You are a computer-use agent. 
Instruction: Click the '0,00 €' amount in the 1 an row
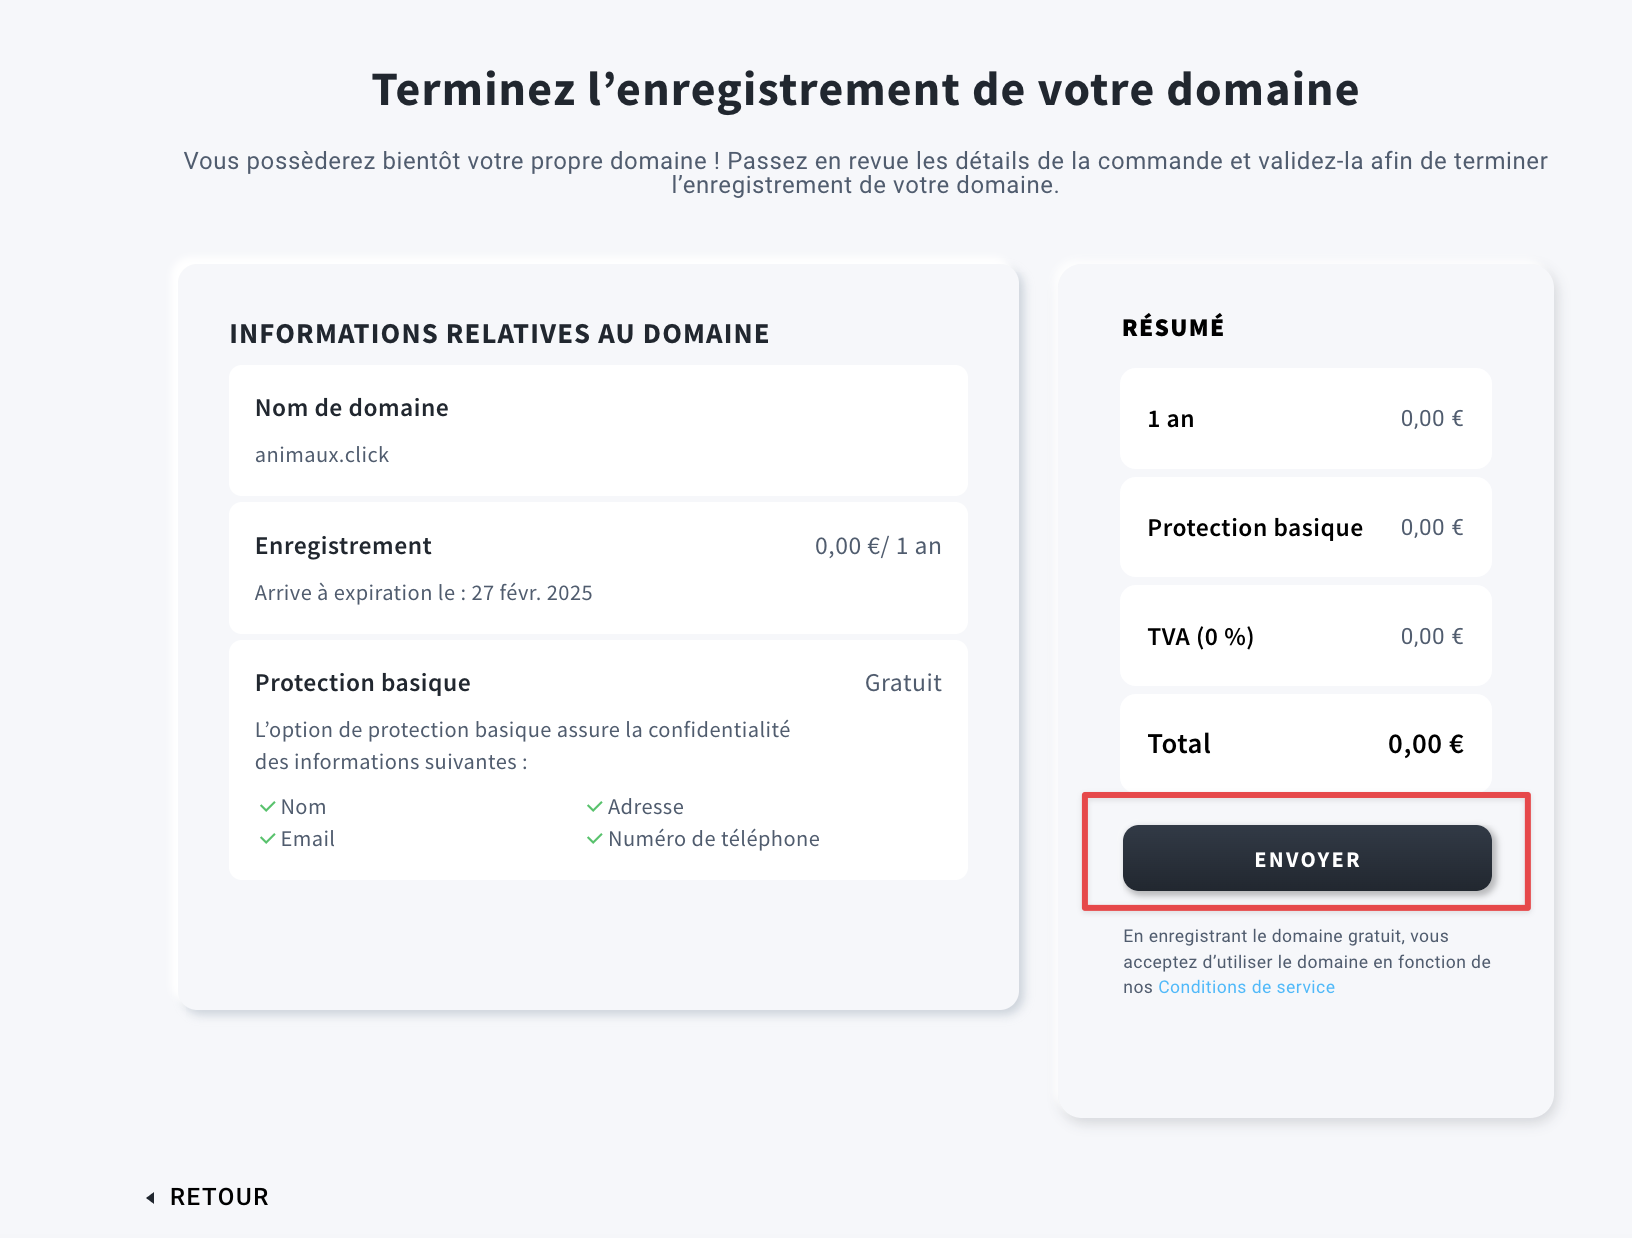pos(1432,418)
